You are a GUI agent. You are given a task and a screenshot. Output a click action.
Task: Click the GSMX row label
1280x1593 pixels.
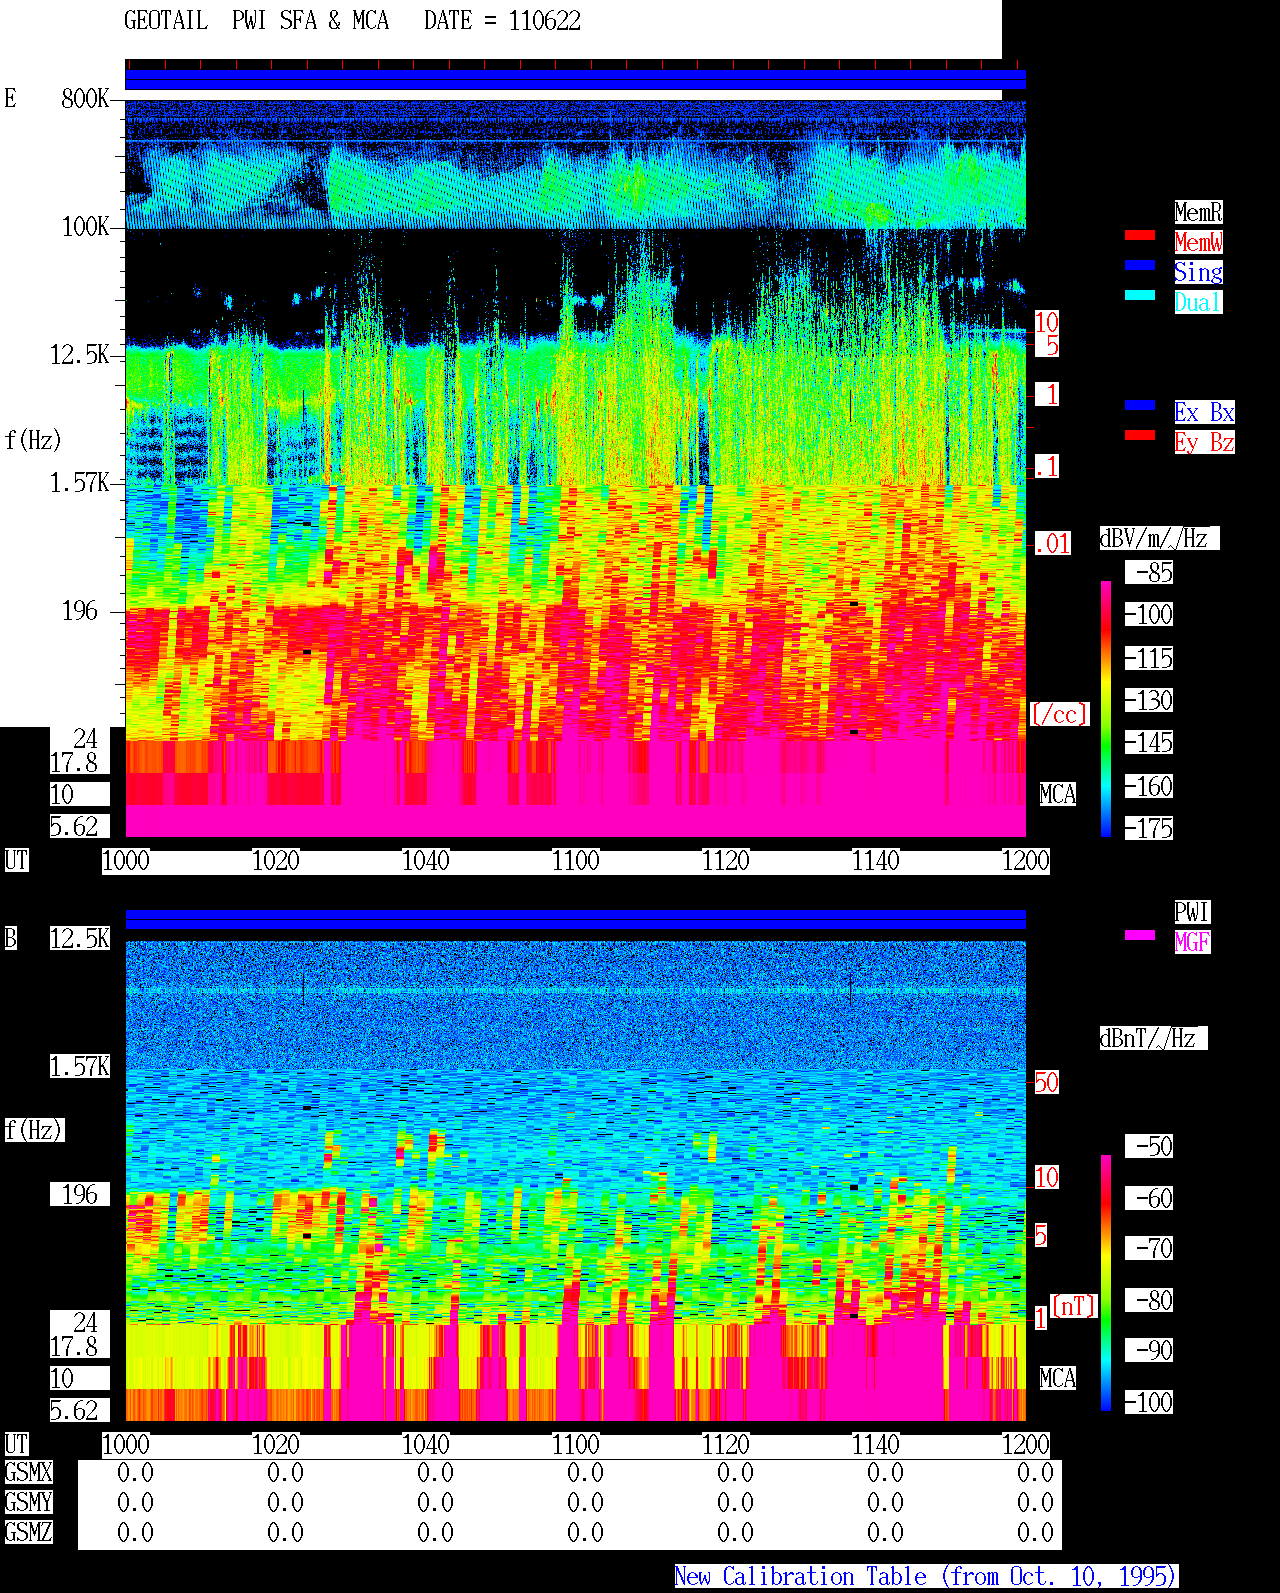[x=28, y=1473]
